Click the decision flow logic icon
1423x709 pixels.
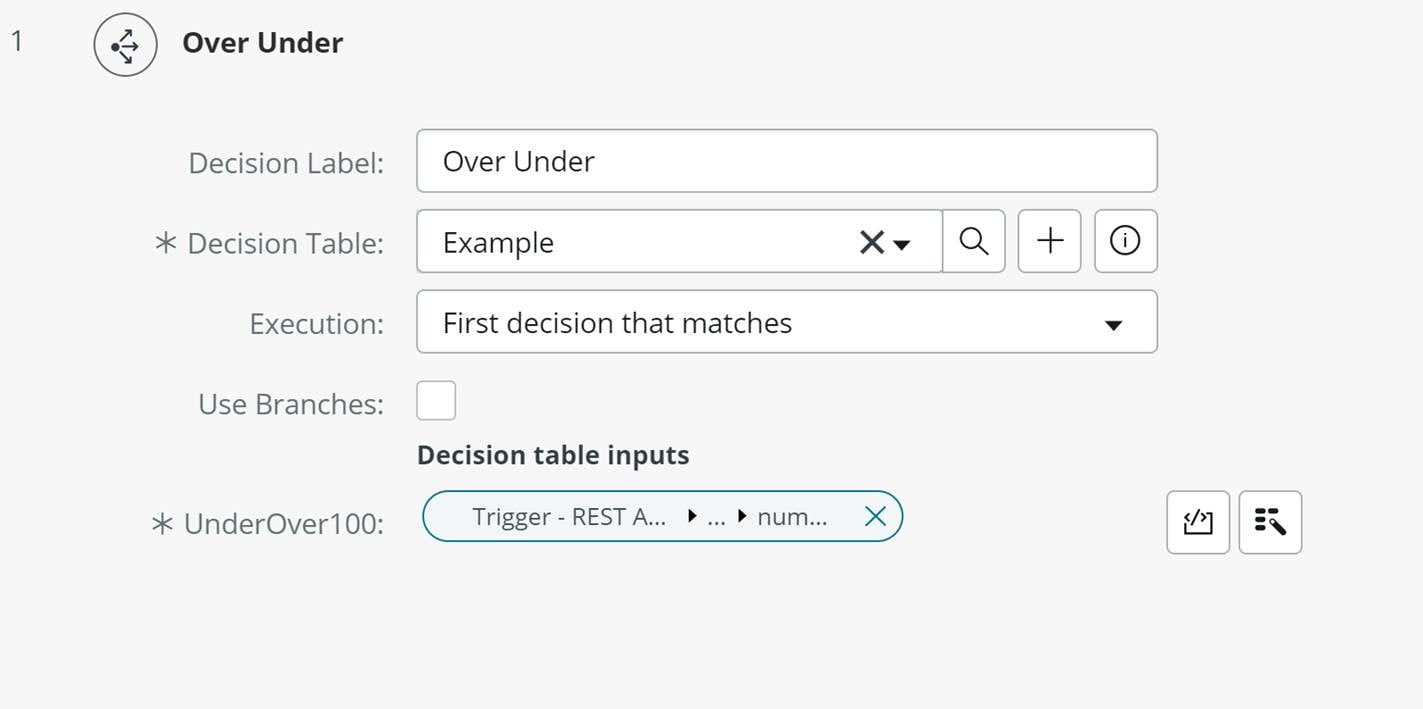click(x=125, y=45)
